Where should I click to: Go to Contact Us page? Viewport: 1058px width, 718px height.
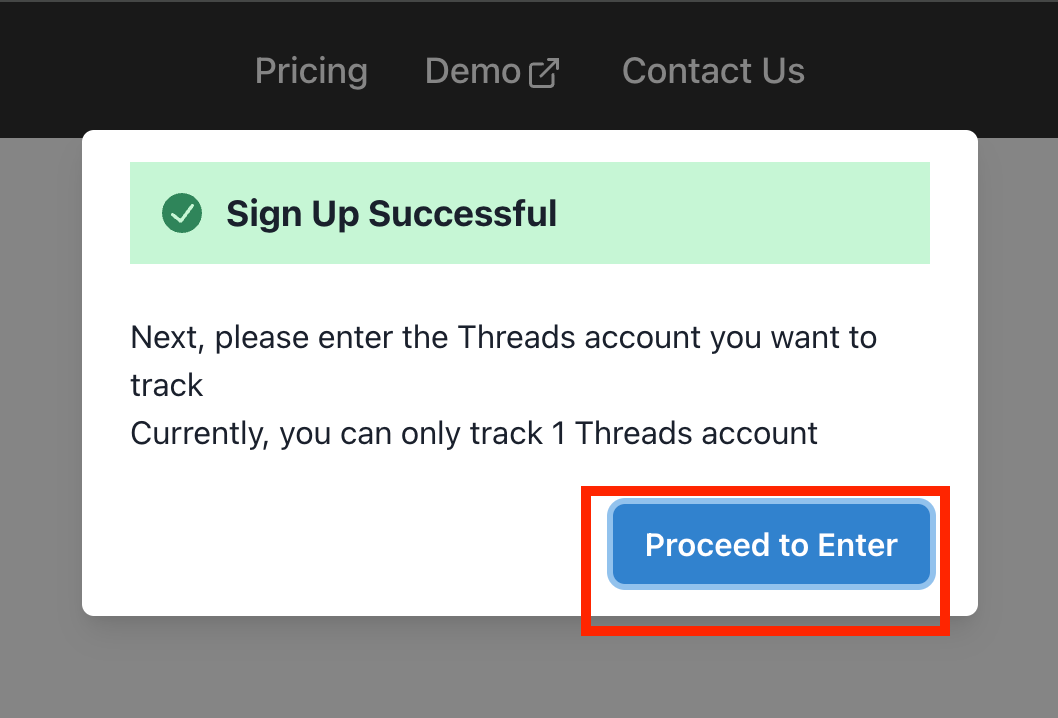[x=713, y=71]
